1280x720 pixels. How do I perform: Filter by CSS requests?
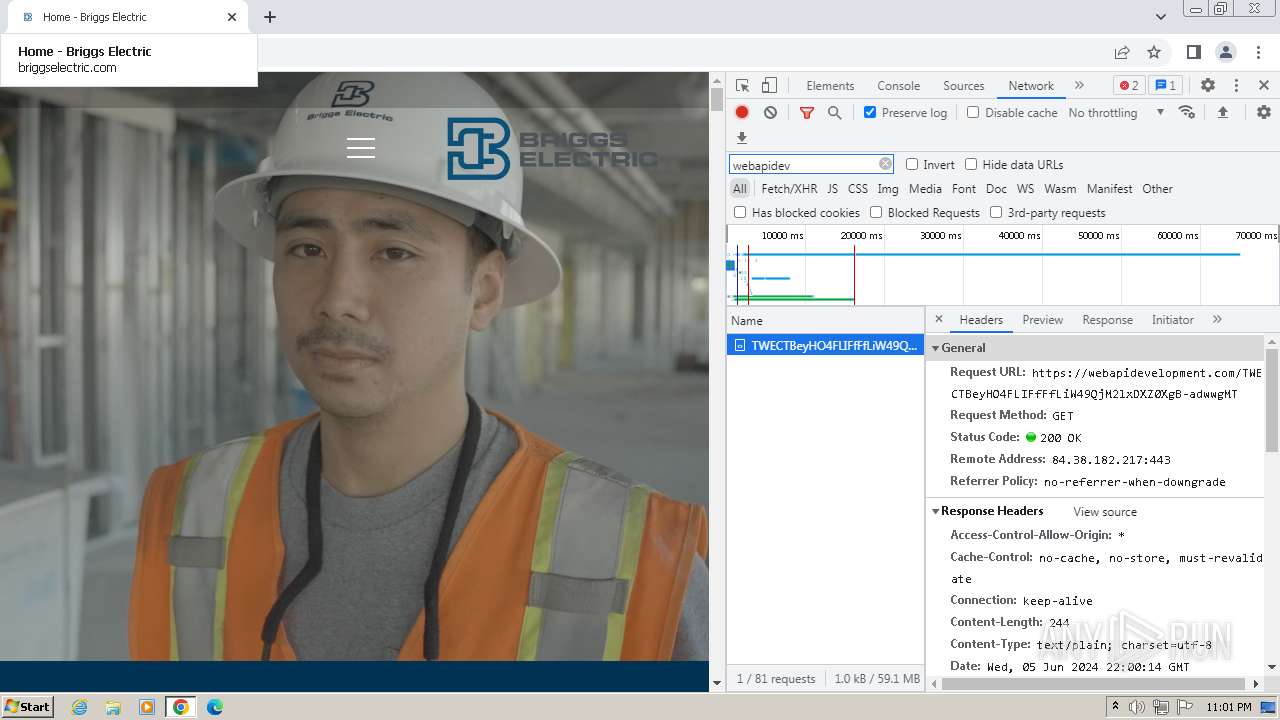point(858,189)
